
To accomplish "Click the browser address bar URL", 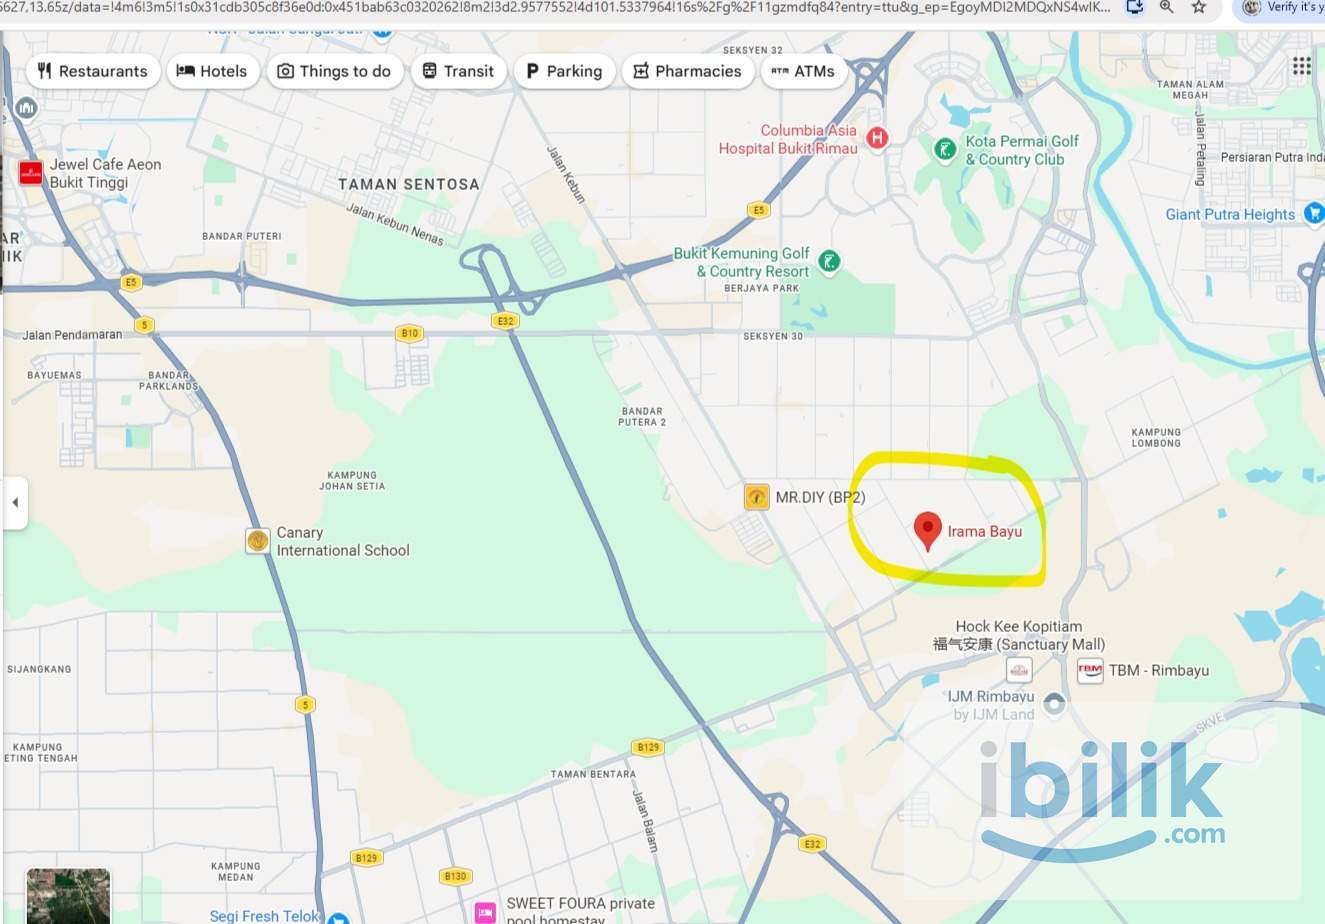I will 556,7.
